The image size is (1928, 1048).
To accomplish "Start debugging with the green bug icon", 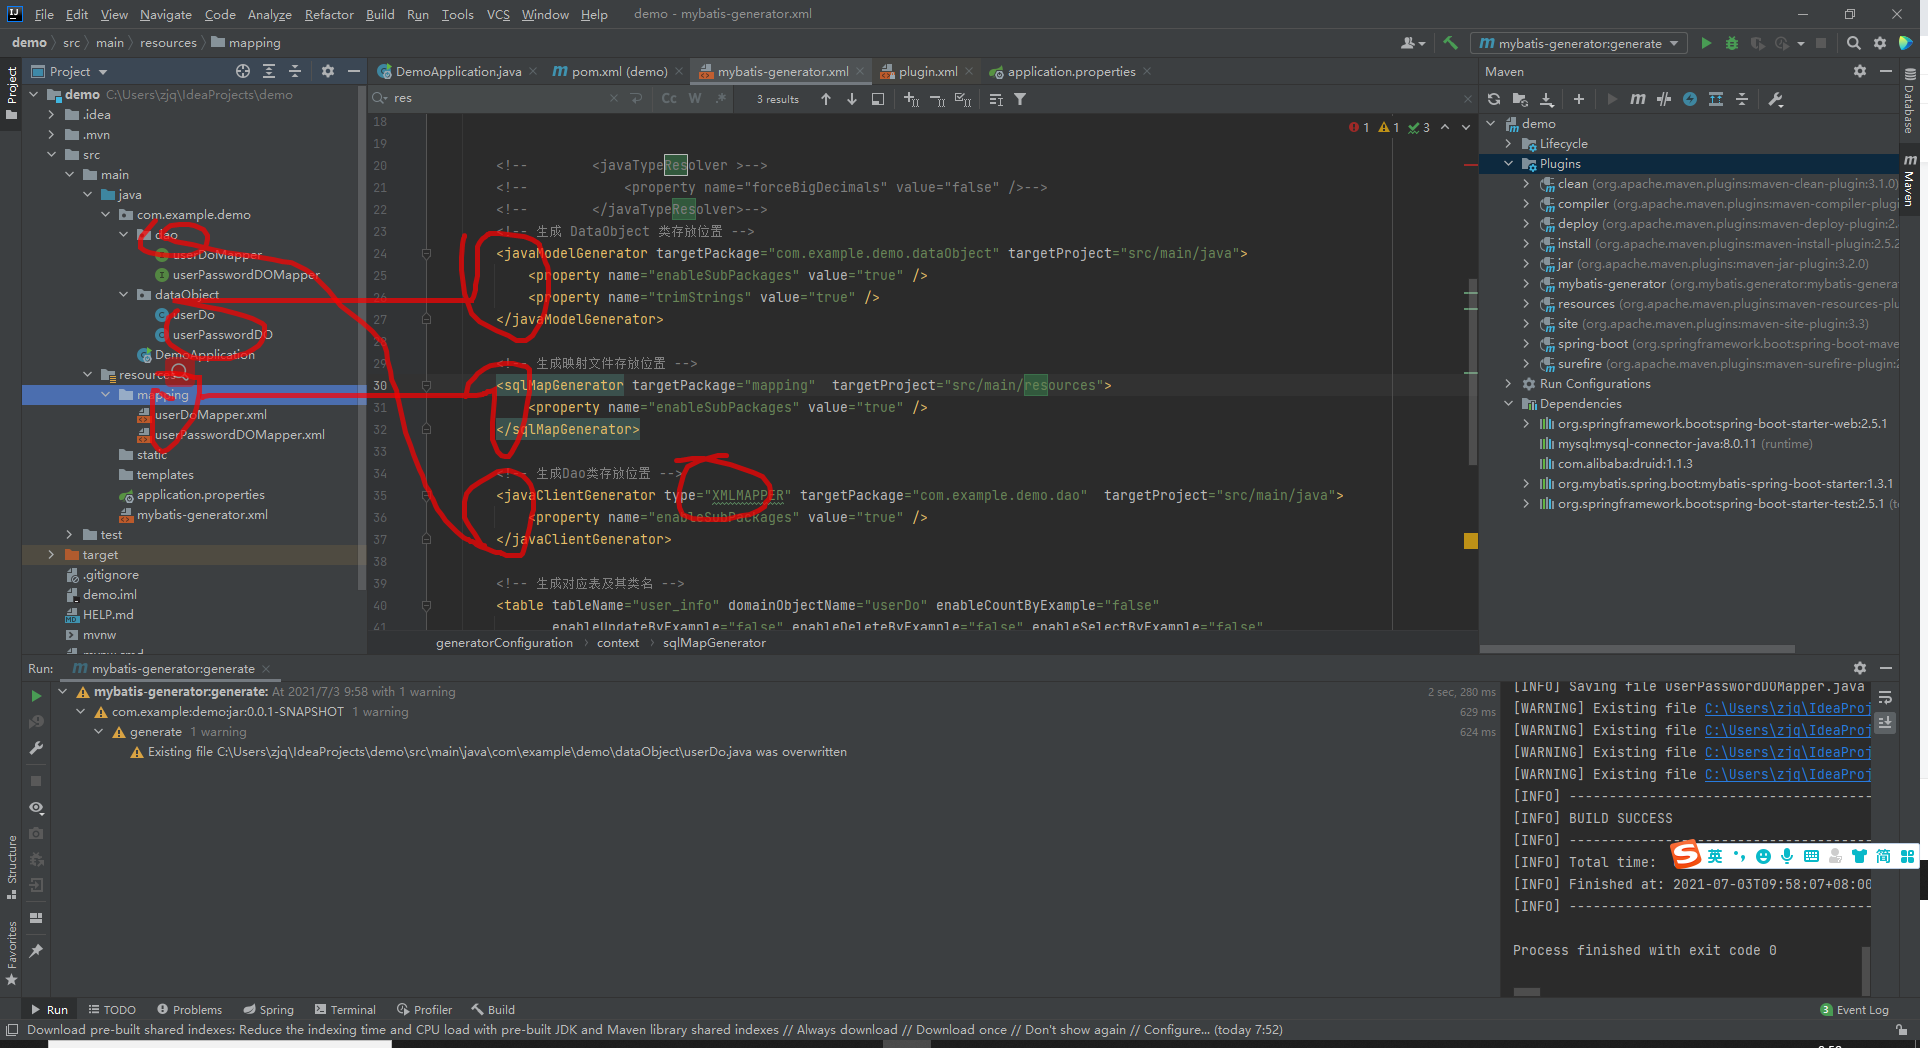I will click(1732, 43).
